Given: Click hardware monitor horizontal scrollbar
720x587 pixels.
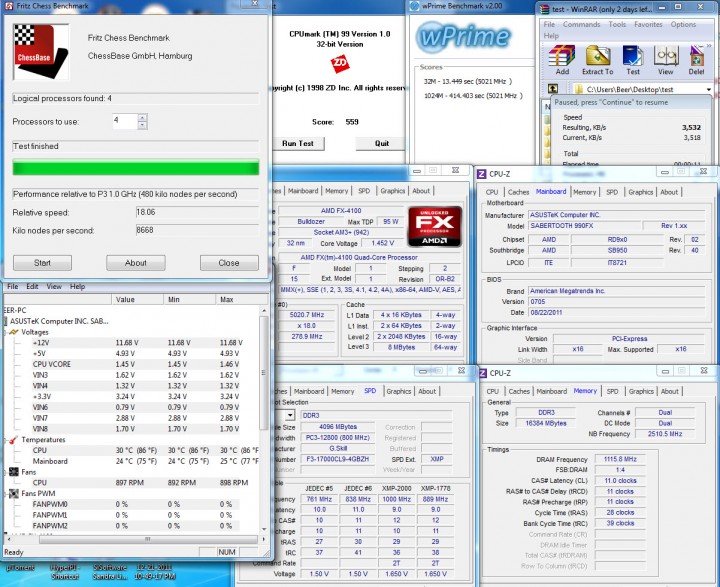Looking at the screenshot, I should pyautogui.click(x=148, y=539).
